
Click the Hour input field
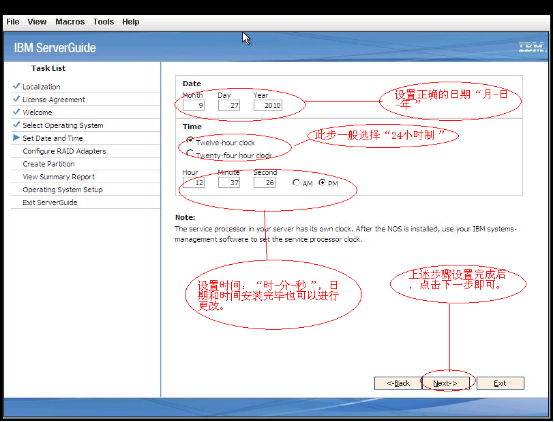click(194, 182)
